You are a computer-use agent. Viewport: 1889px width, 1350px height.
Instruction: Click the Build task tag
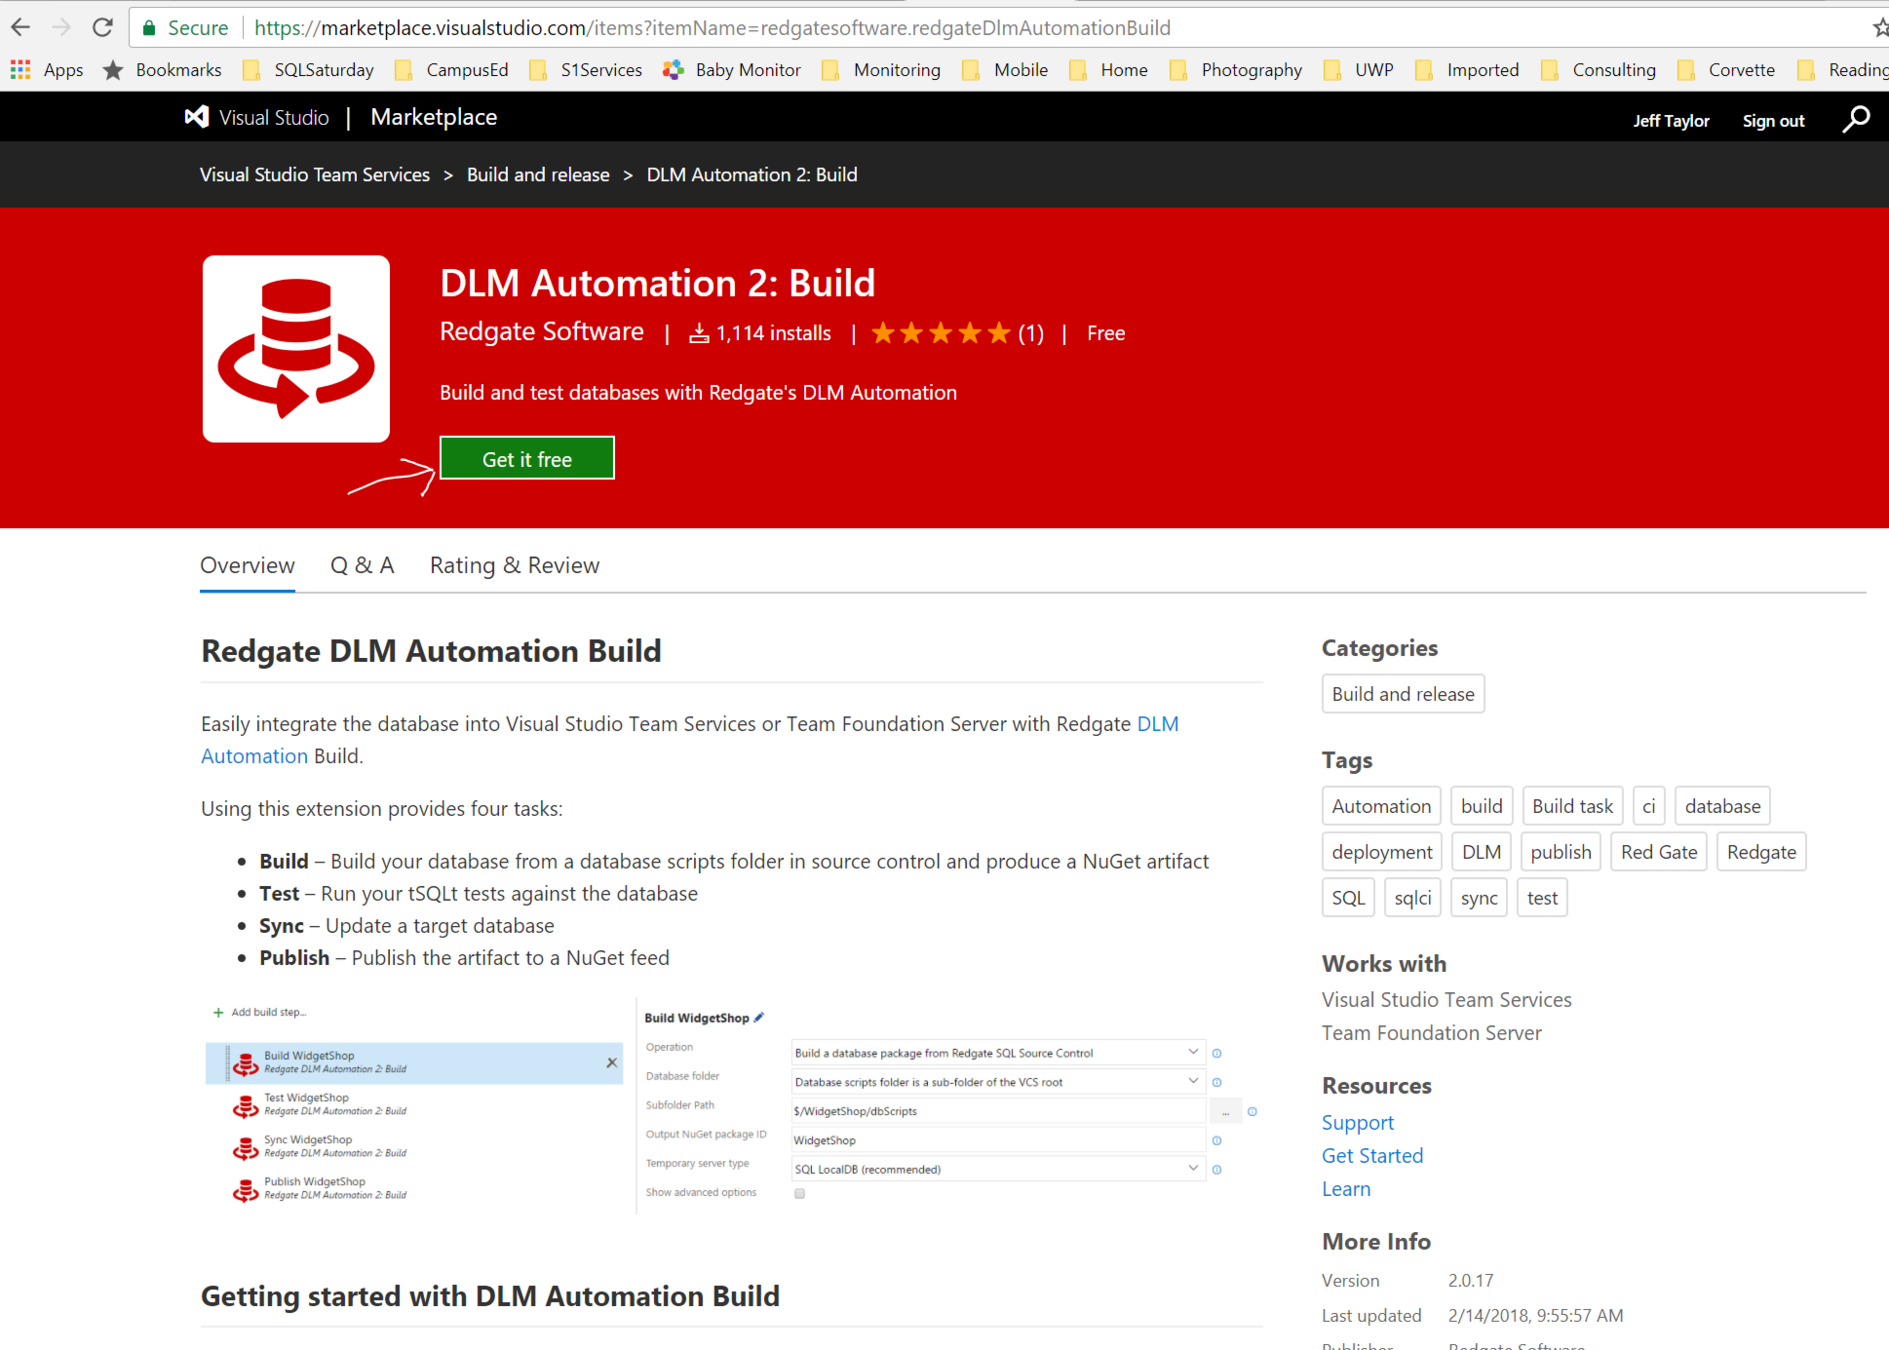point(1572,806)
